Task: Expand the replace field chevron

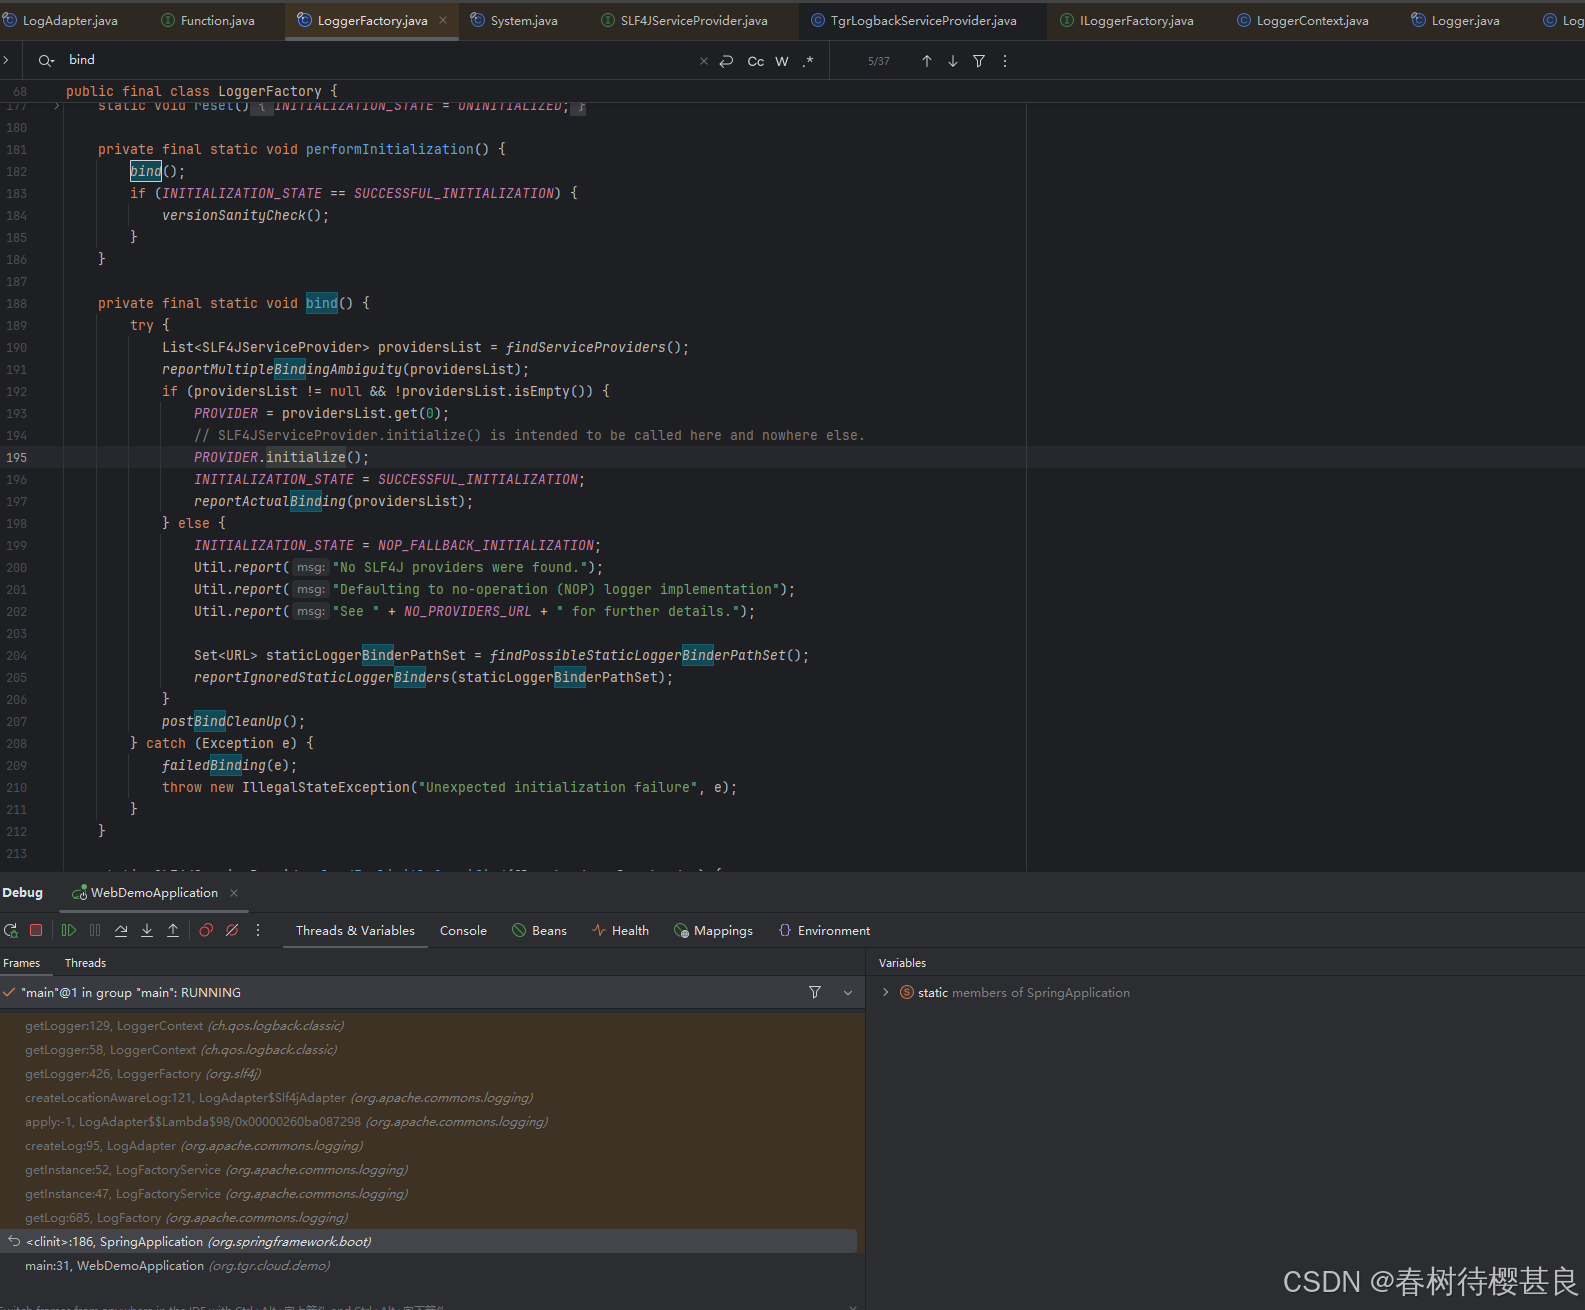Action: (6, 60)
